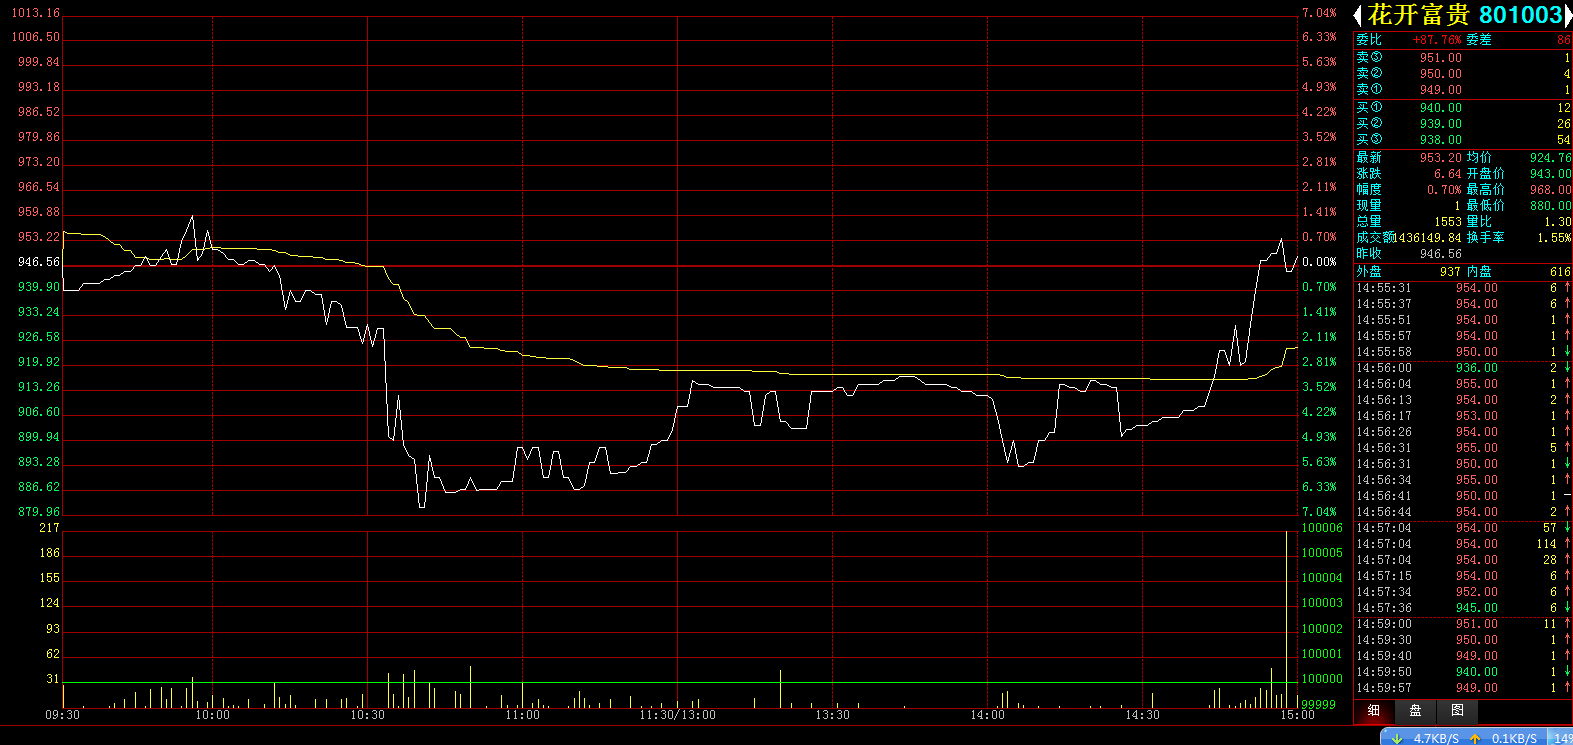Click the 换手率 value 1.55%
1573x745 pixels.
tap(1554, 238)
